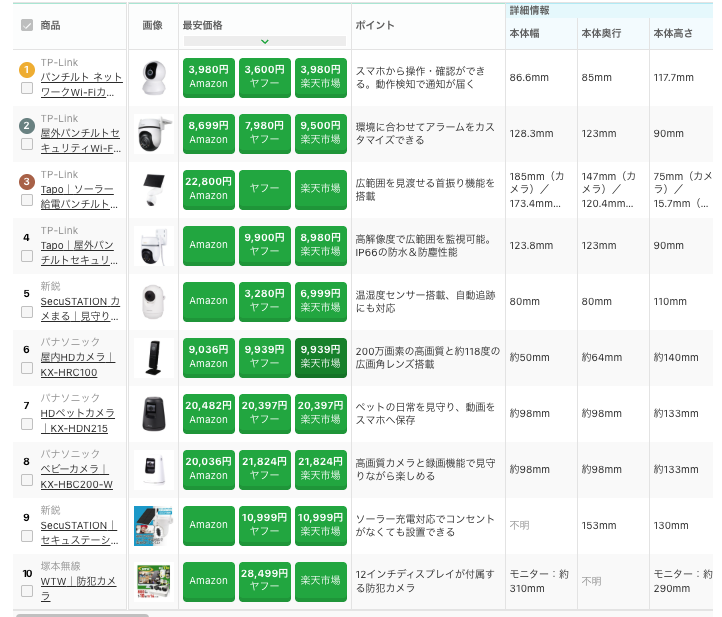The height and width of the screenshot is (617, 722).
Task: Click the gold rank 1 badge icon
Action: tap(27, 70)
